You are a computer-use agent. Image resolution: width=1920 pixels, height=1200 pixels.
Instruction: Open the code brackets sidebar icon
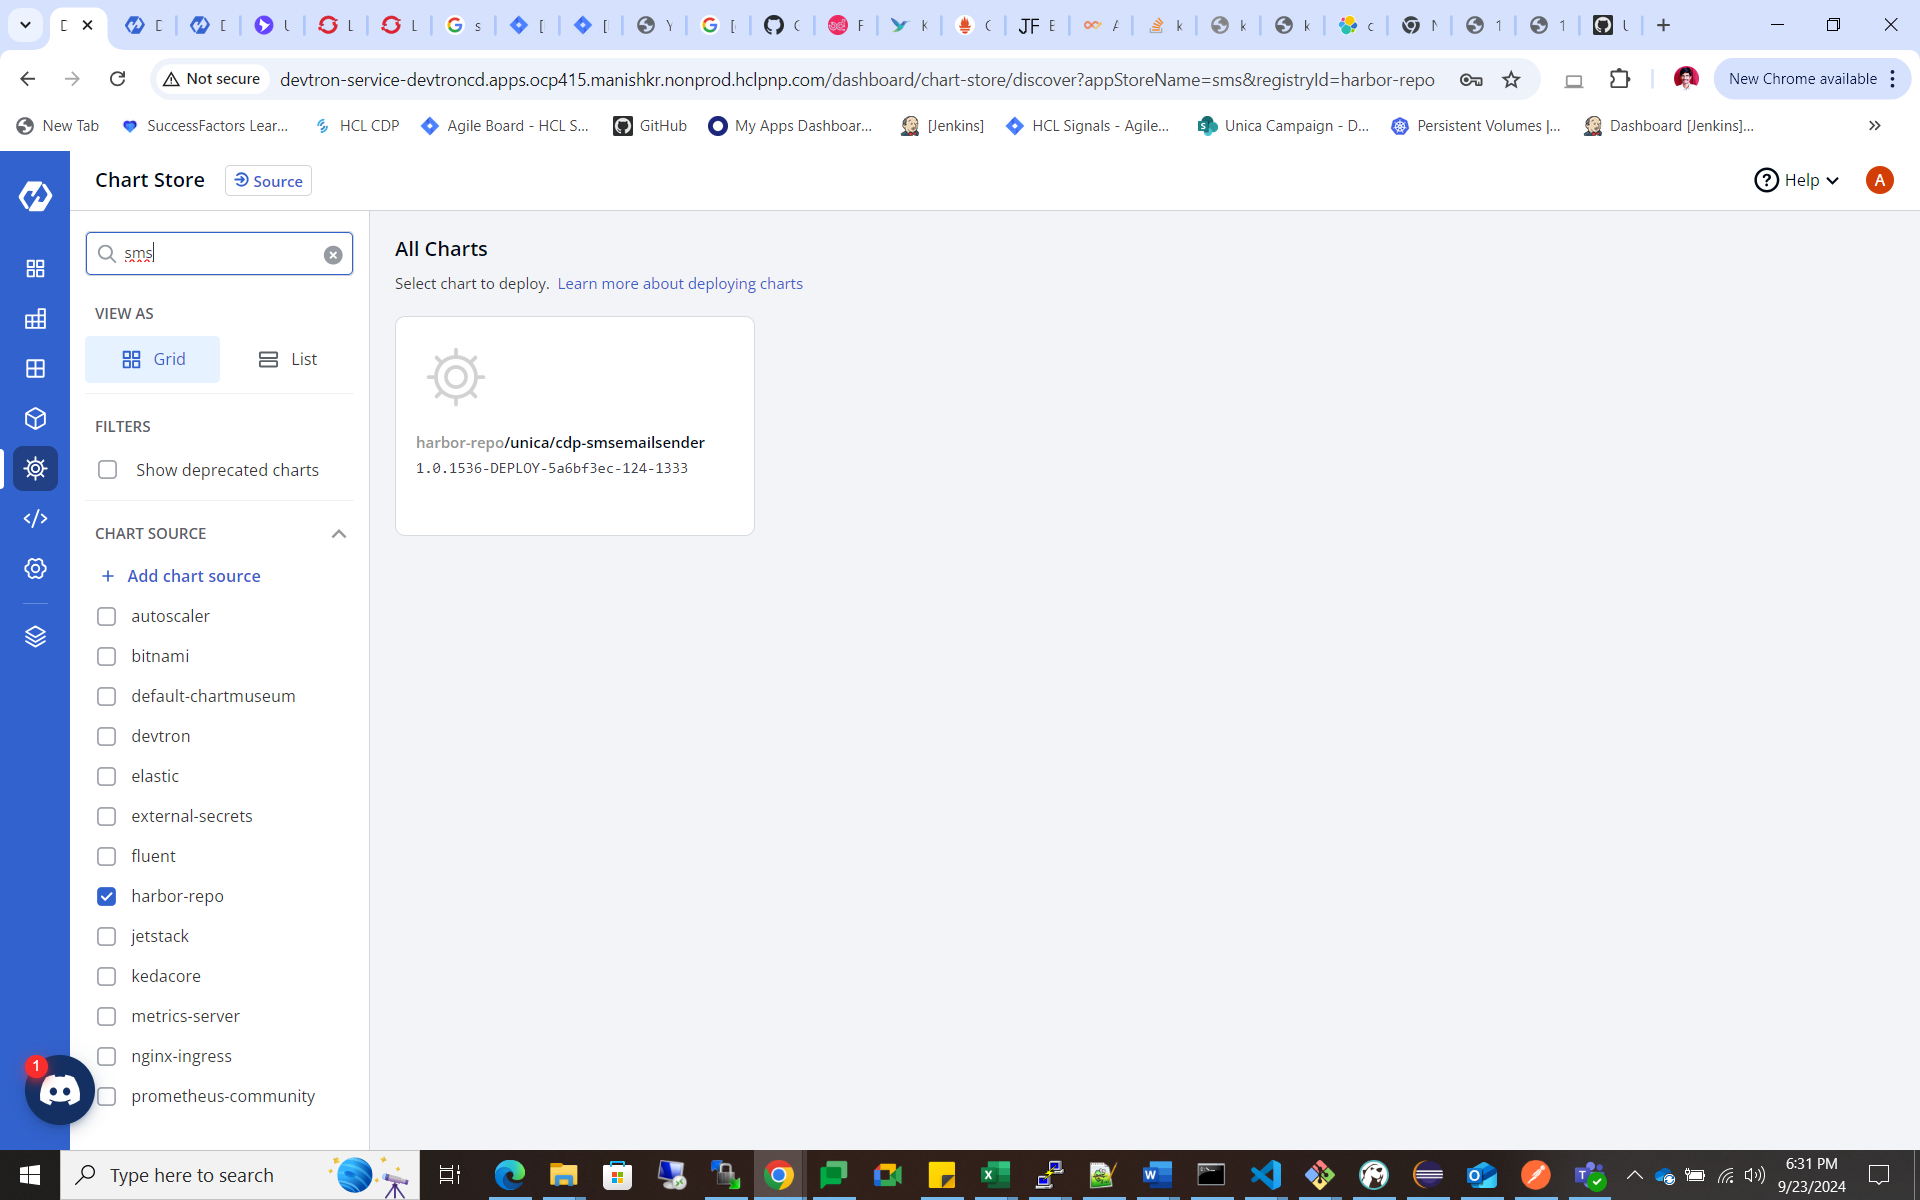pyautogui.click(x=35, y=518)
